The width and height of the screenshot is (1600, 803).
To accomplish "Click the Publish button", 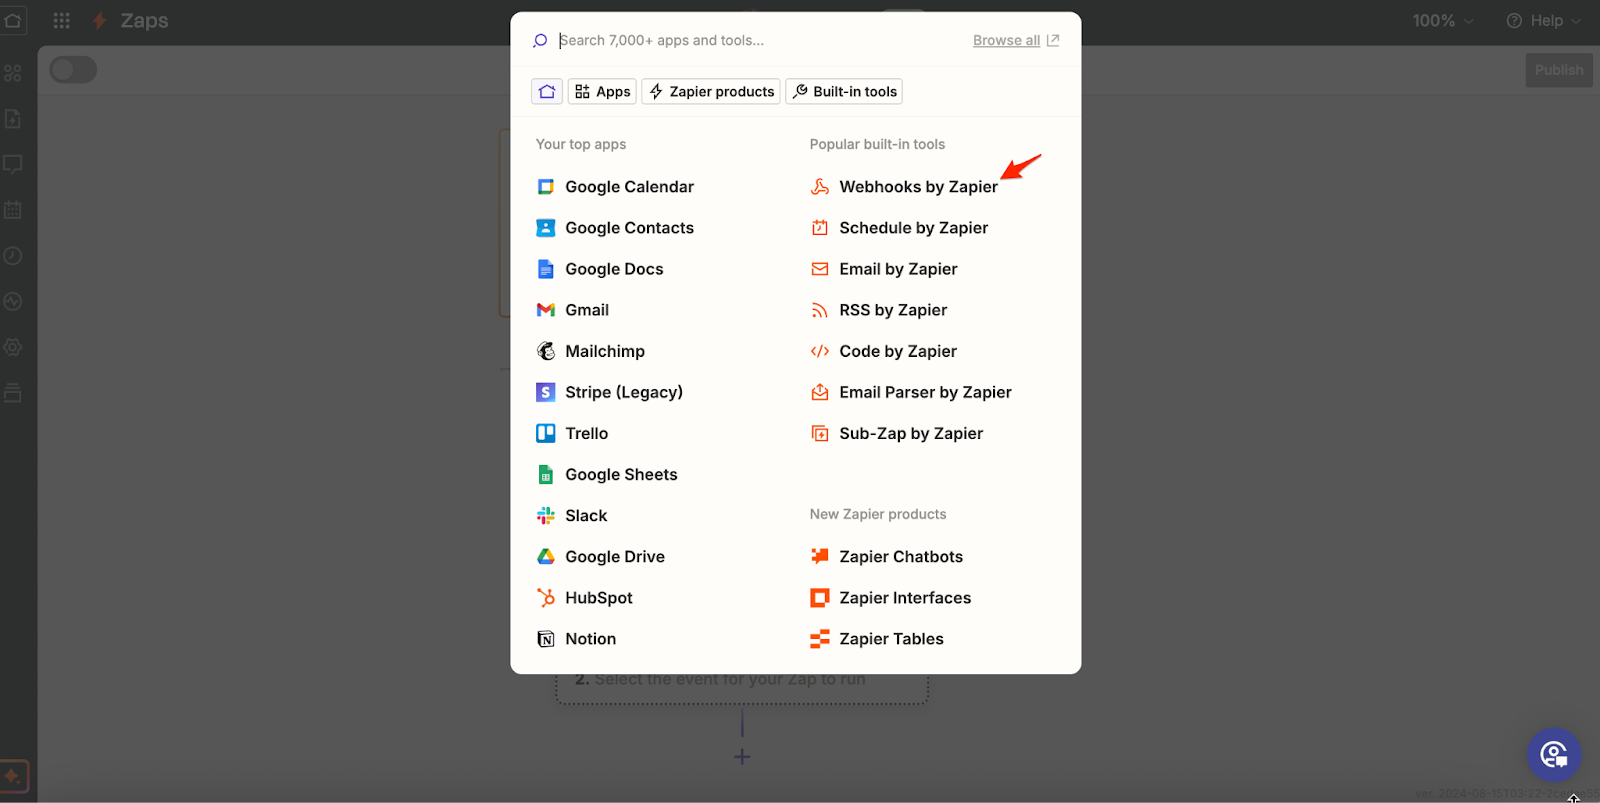I will (1559, 70).
